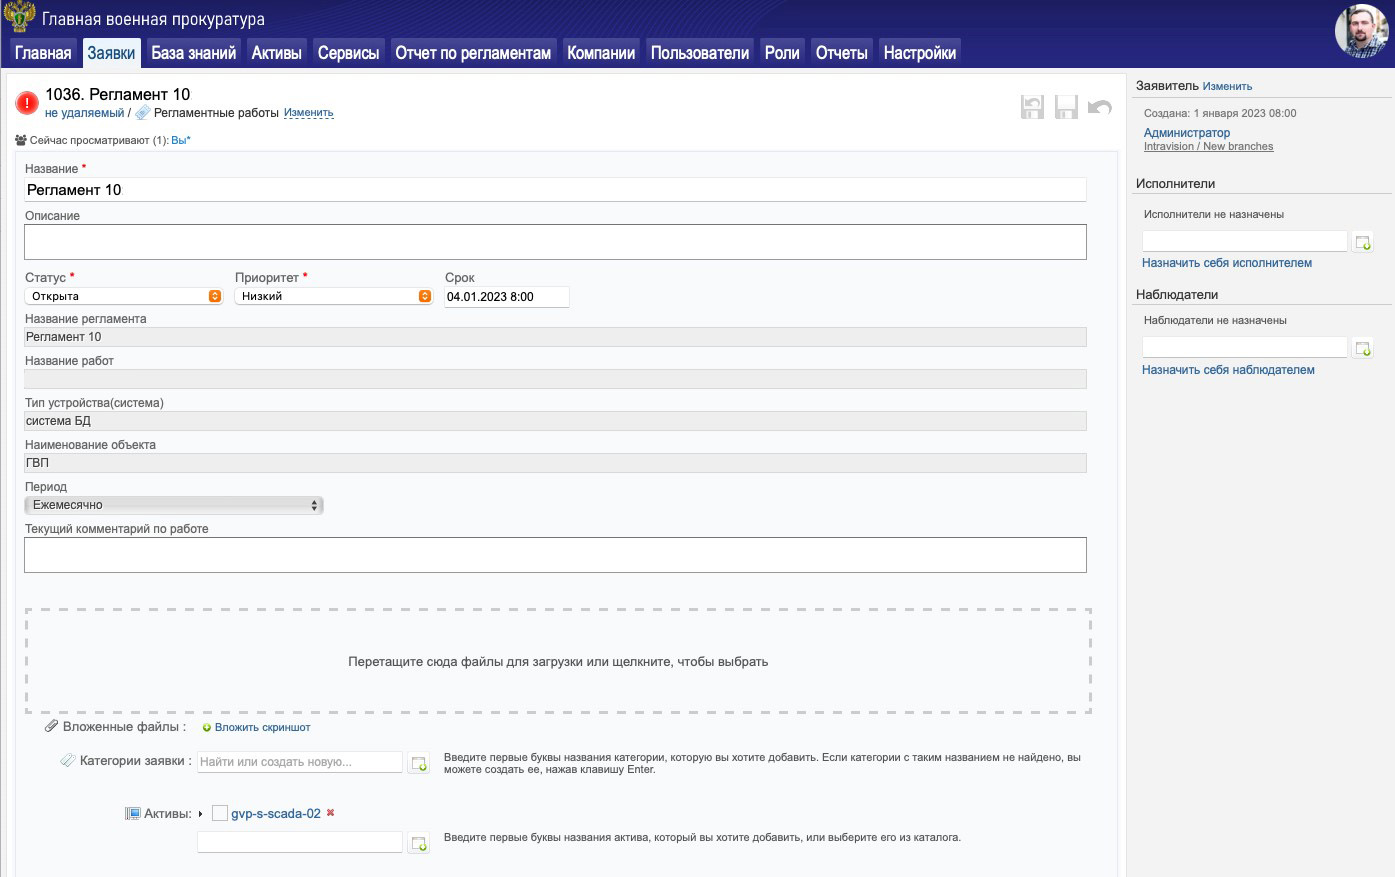Click Изменить next to Заявитель

click(1227, 86)
